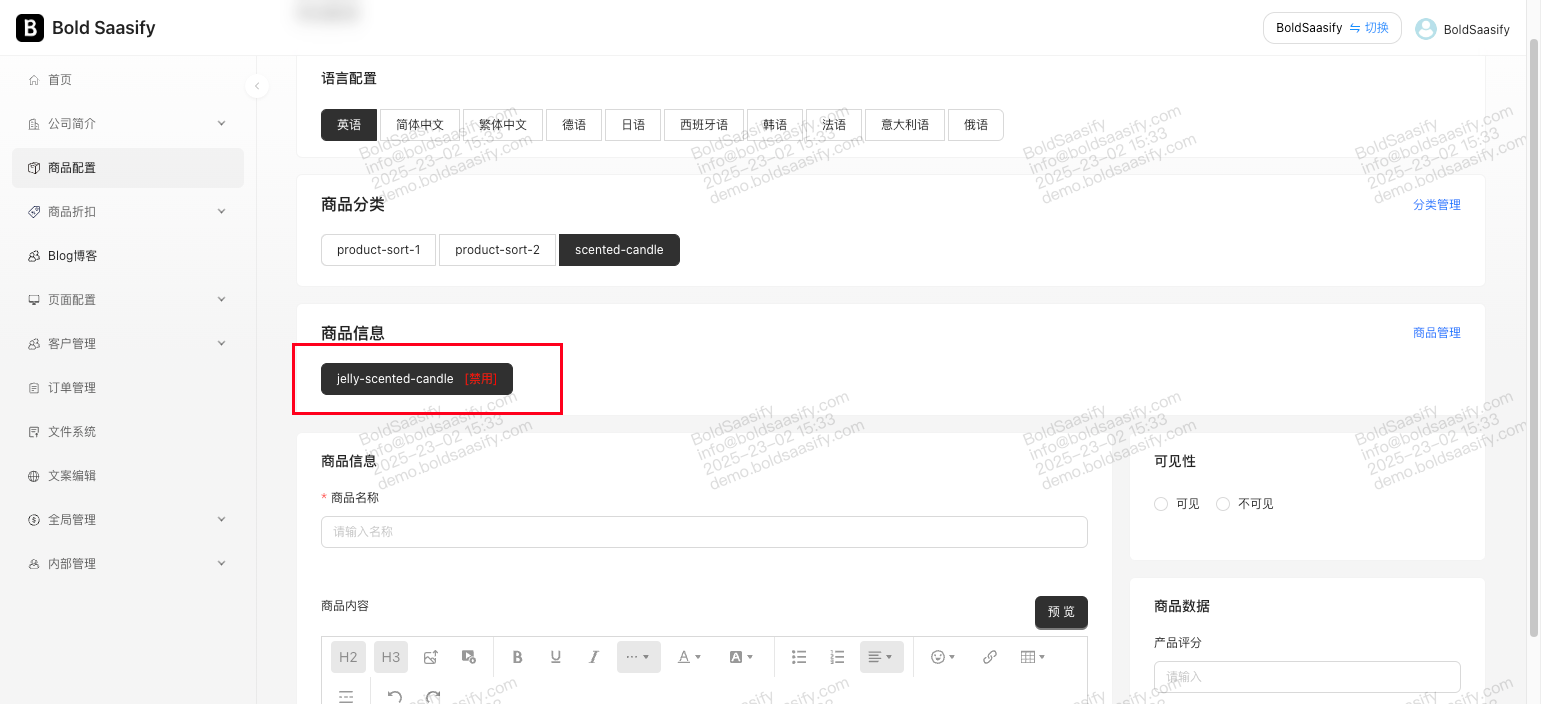Open the font color dropdown
The image size is (1541, 704).
(x=689, y=657)
